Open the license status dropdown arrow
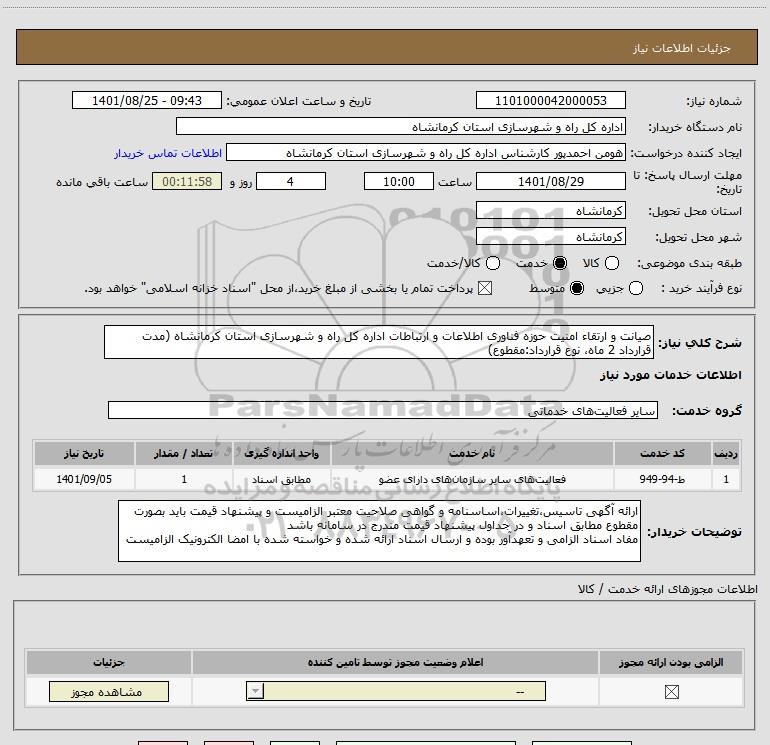Screen dimensions: 770x745 tap(255, 691)
